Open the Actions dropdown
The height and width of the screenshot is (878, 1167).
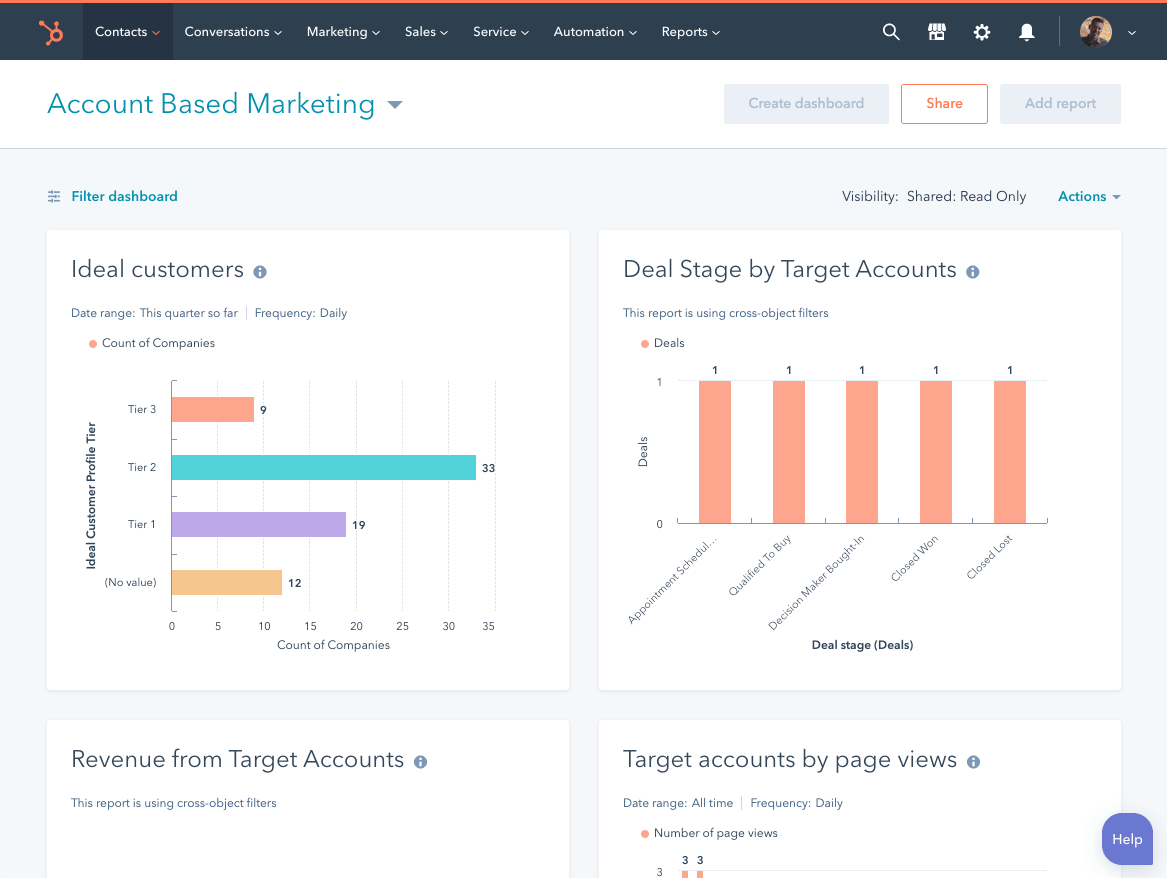tap(1089, 197)
